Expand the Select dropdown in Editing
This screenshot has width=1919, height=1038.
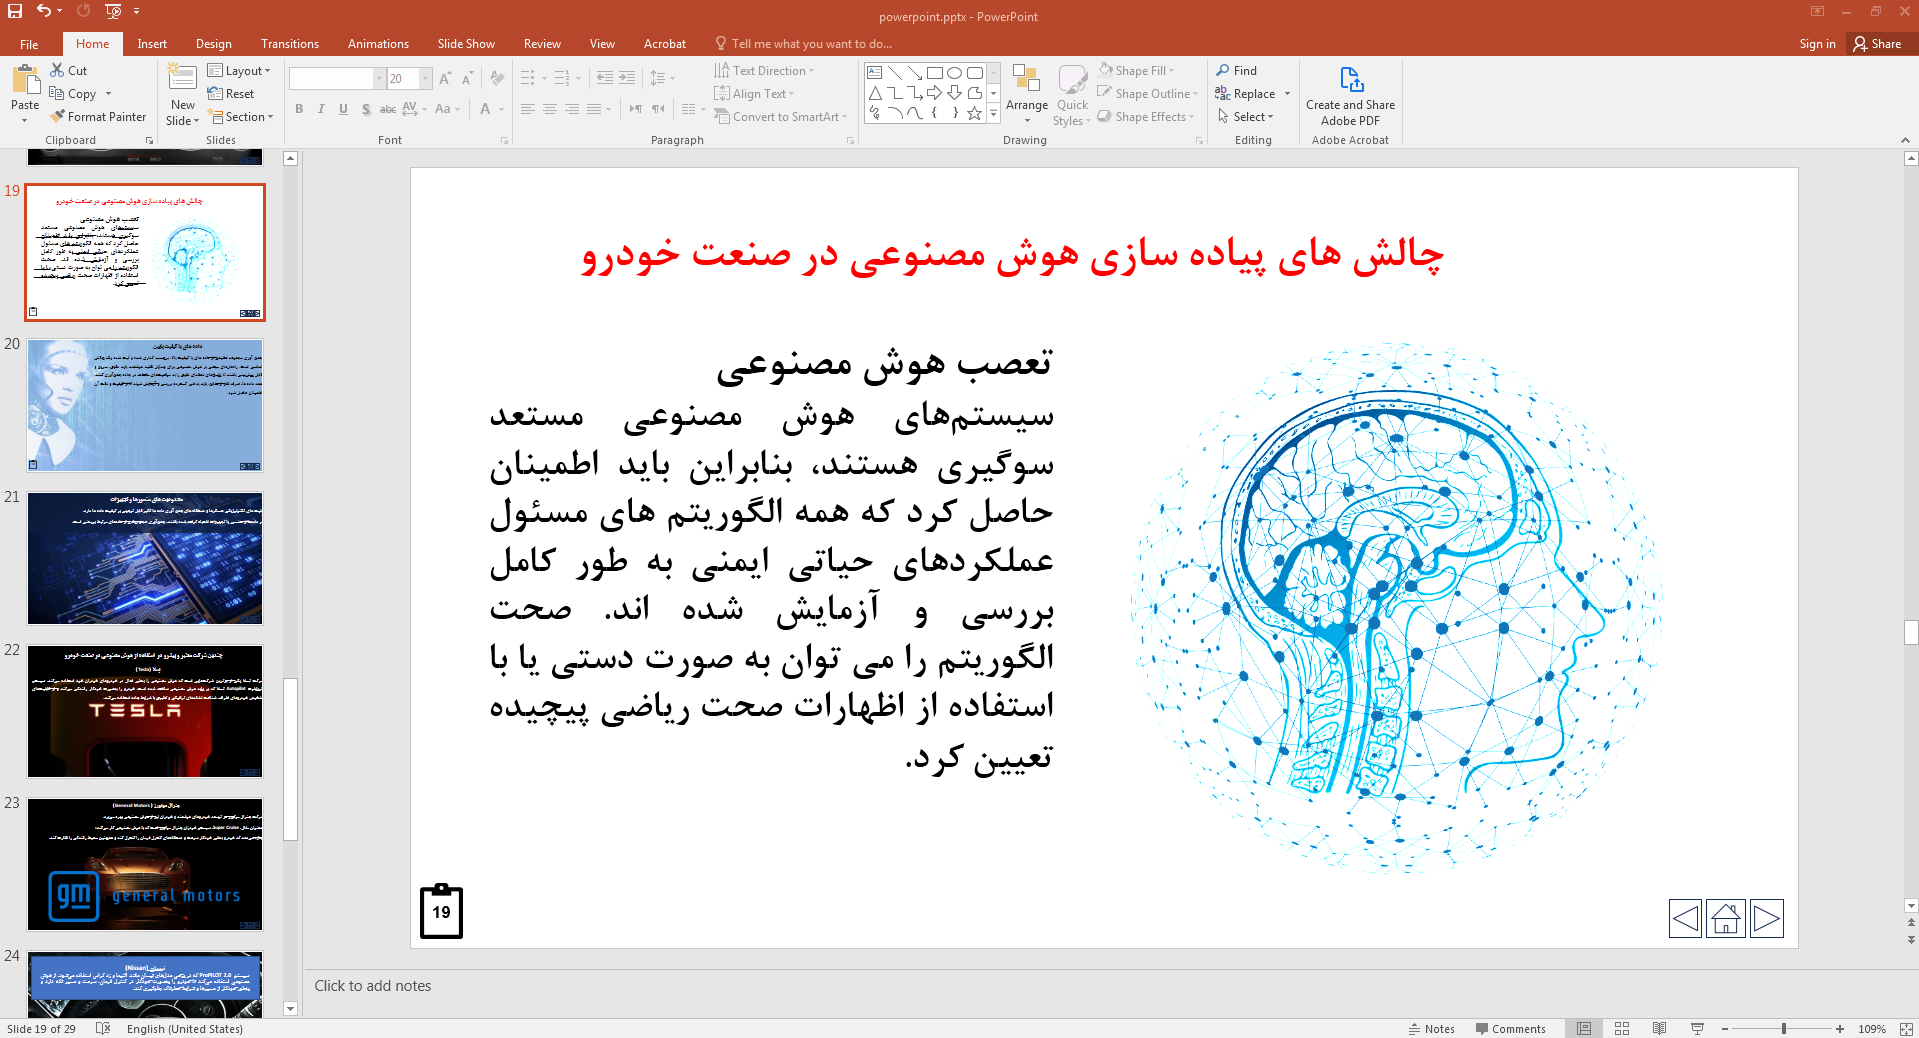click(x=1245, y=117)
